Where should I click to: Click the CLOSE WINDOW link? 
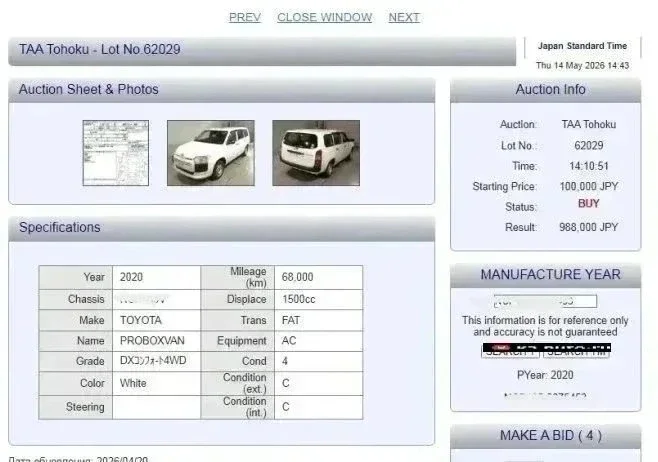pos(324,17)
